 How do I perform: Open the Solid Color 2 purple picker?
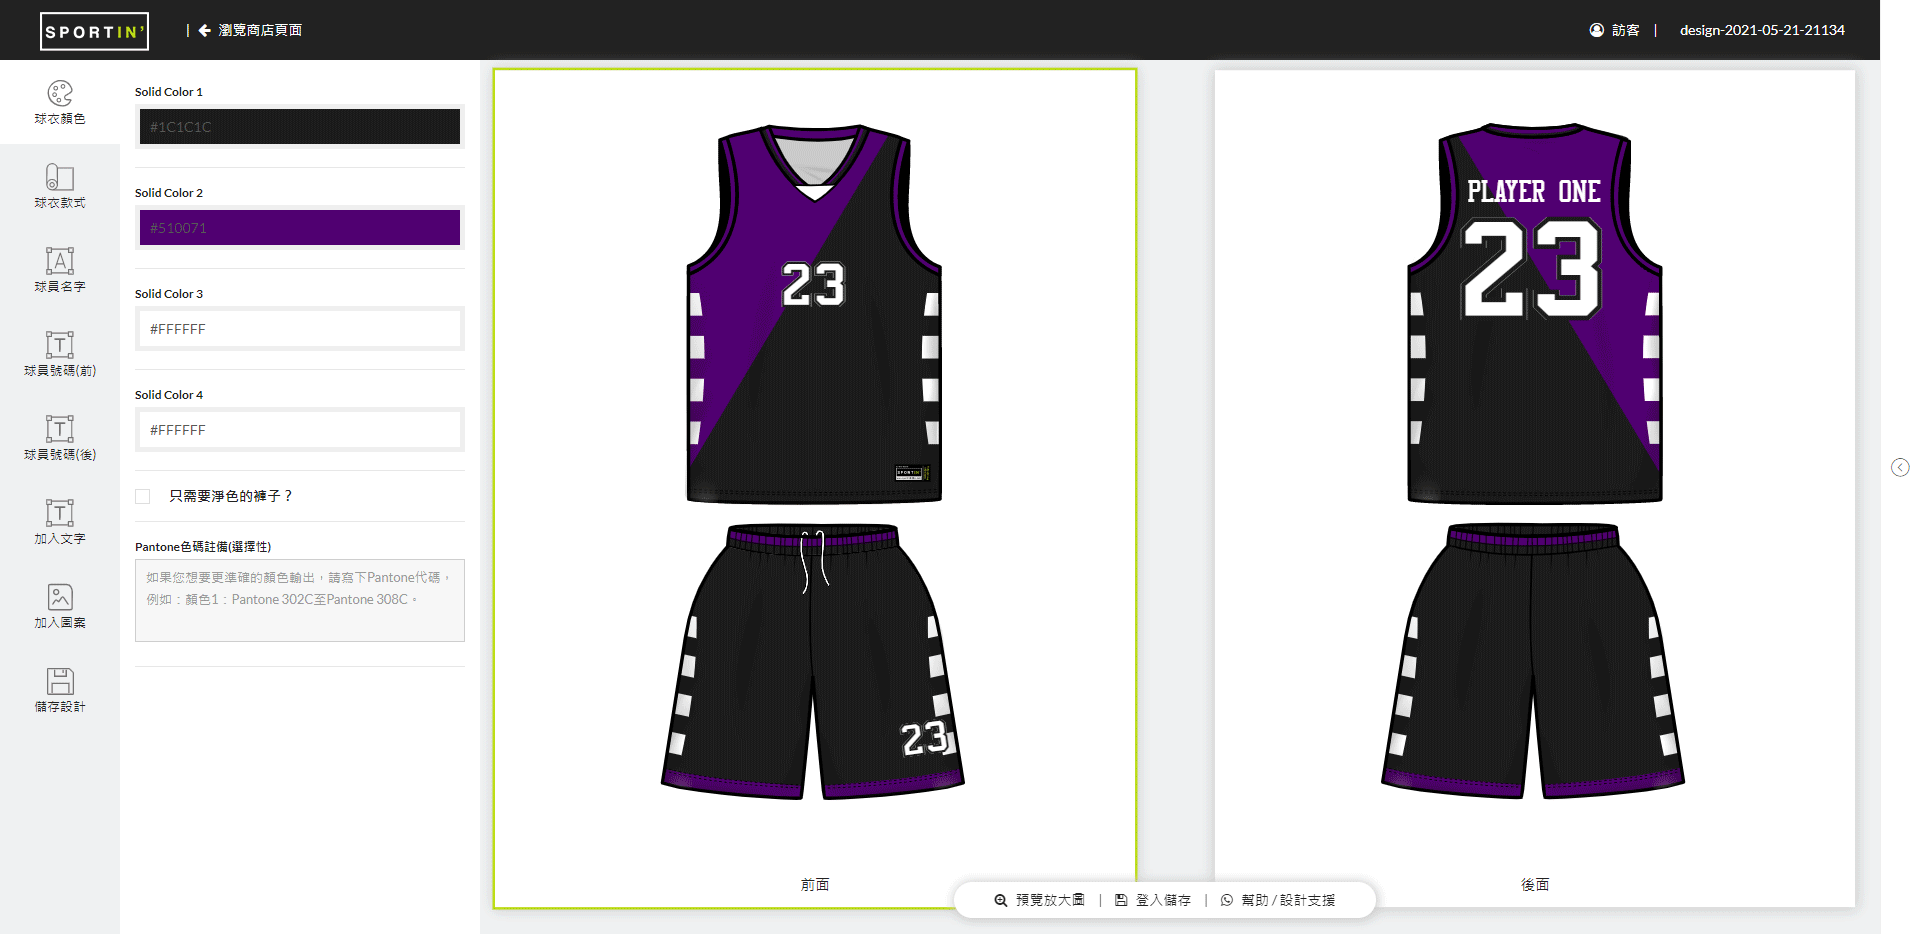(x=300, y=228)
